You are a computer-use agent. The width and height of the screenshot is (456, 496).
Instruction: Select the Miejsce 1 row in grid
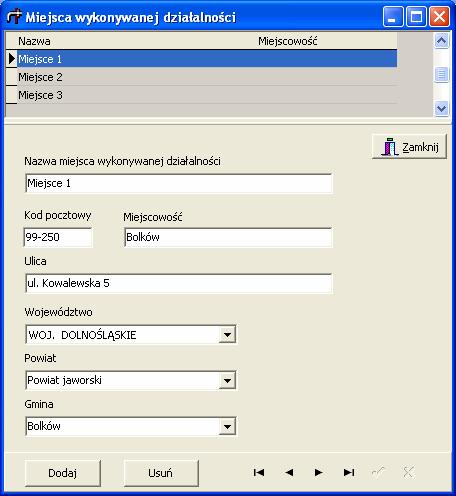(x=207, y=59)
